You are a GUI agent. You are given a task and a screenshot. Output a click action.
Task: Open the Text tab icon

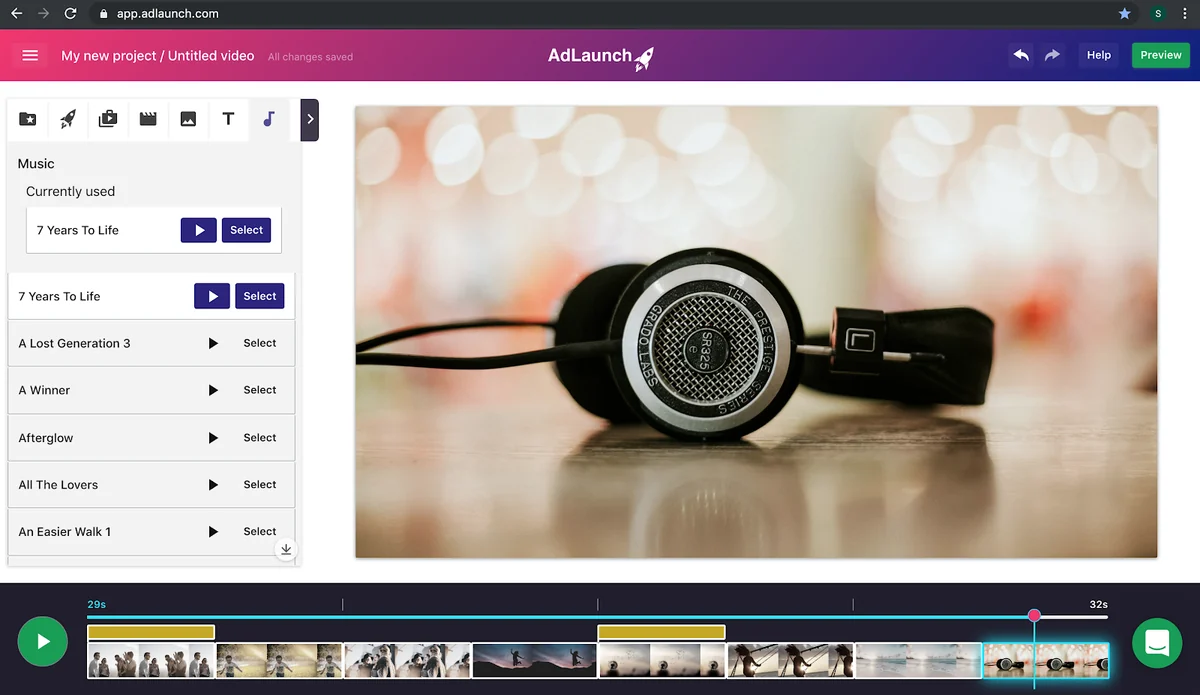pos(228,119)
